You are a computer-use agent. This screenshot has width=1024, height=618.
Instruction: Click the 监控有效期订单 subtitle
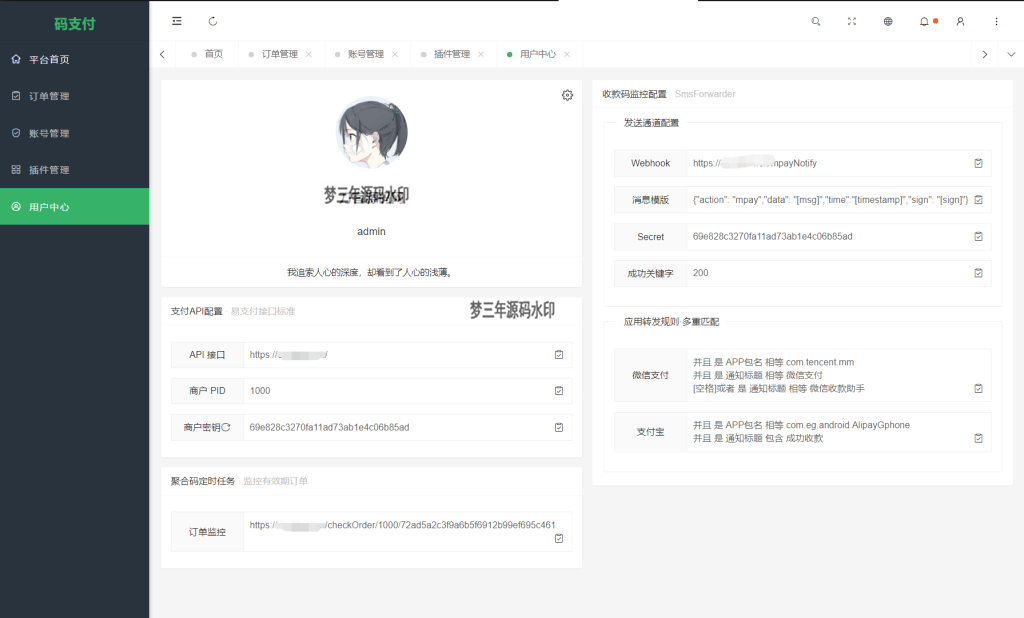click(x=276, y=481)
